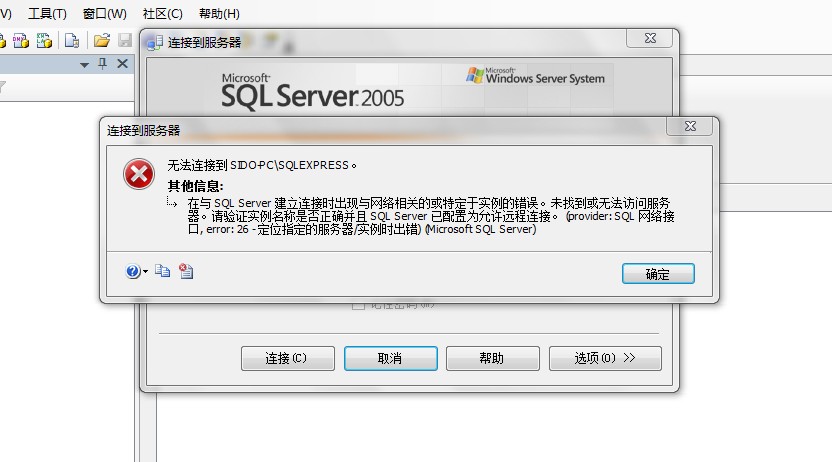Click the 其他信息 detail arrow icon
Screen dimensions: 832x462
[x=171, y=202]
